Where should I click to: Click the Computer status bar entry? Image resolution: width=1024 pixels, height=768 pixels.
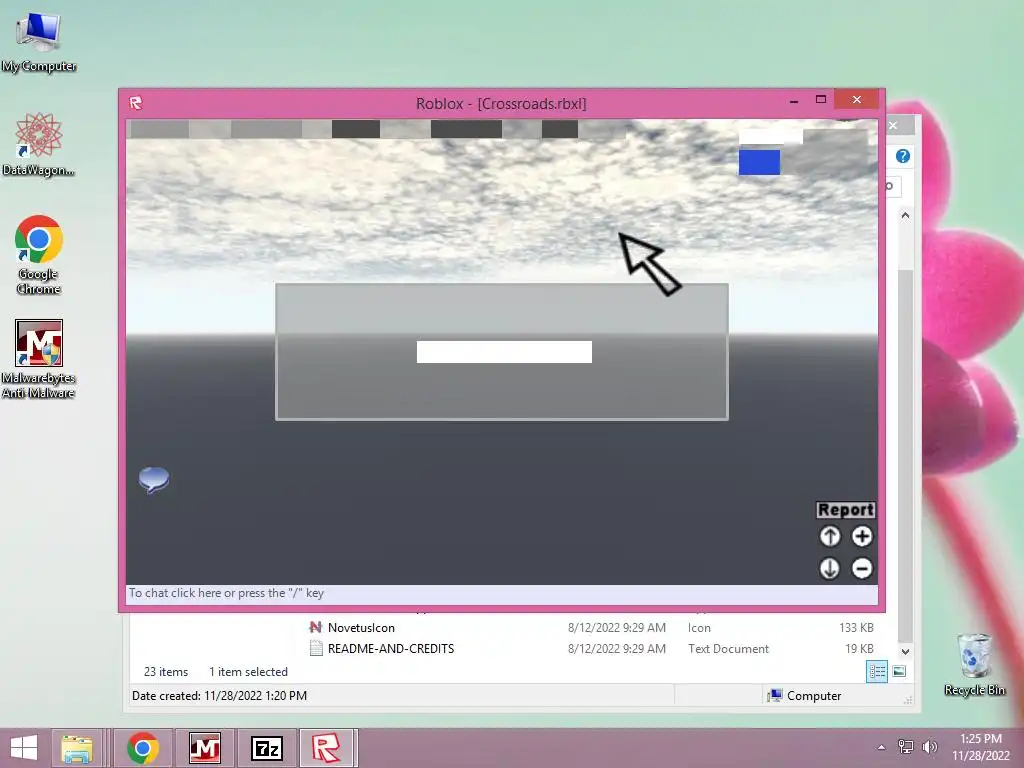(x=805, y=696)
